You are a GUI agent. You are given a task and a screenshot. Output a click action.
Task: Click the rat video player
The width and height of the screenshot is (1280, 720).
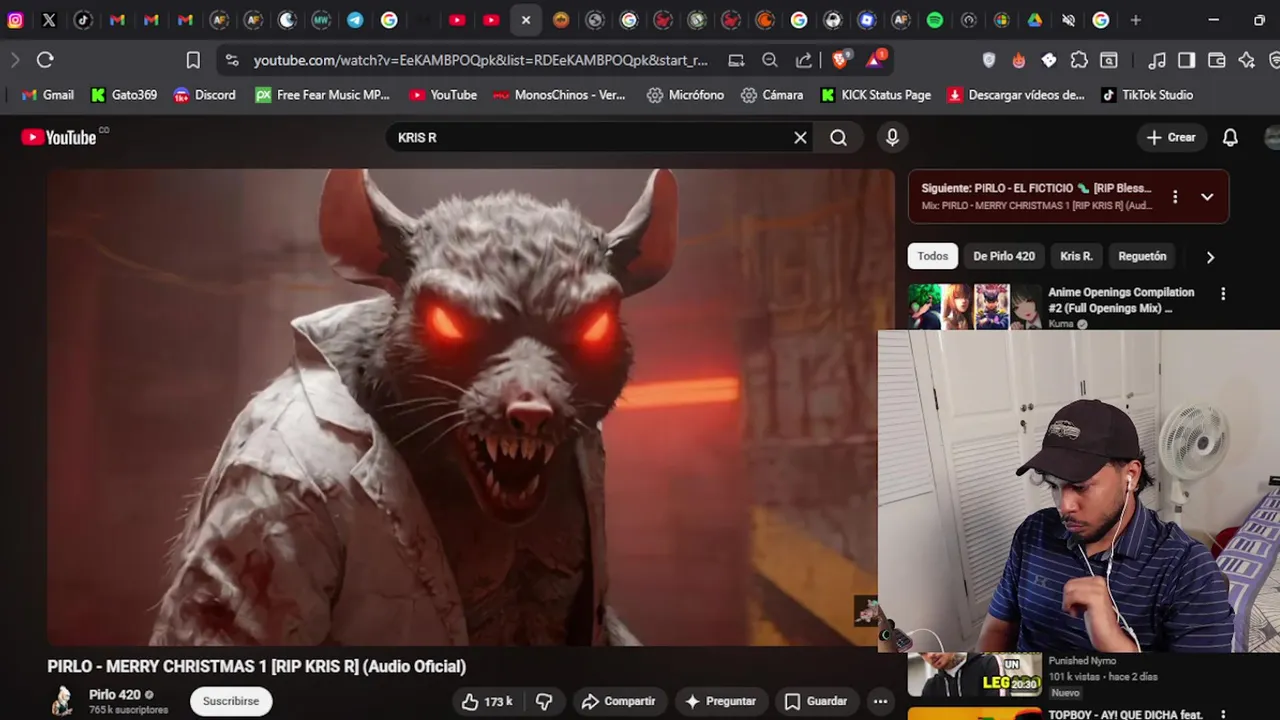coord(470,407)
